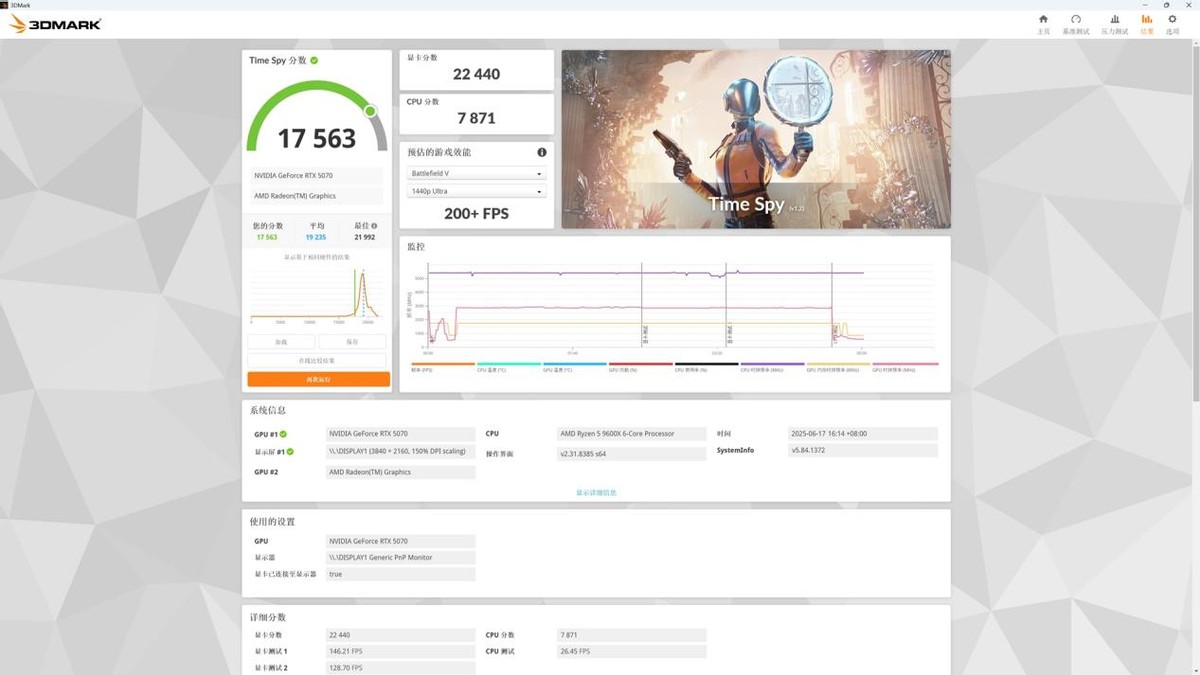Click the AMD Ryzen 5 9600X processor field

pyautogui.click(x=631, y=434)
